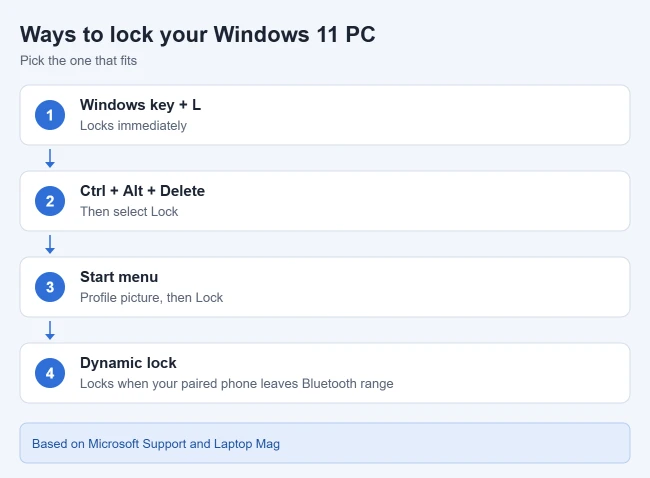Click 'Based on Microsoft Support and Laptop Mag' note
Viewport: 650px width, 478px height.
coord(156,444)
